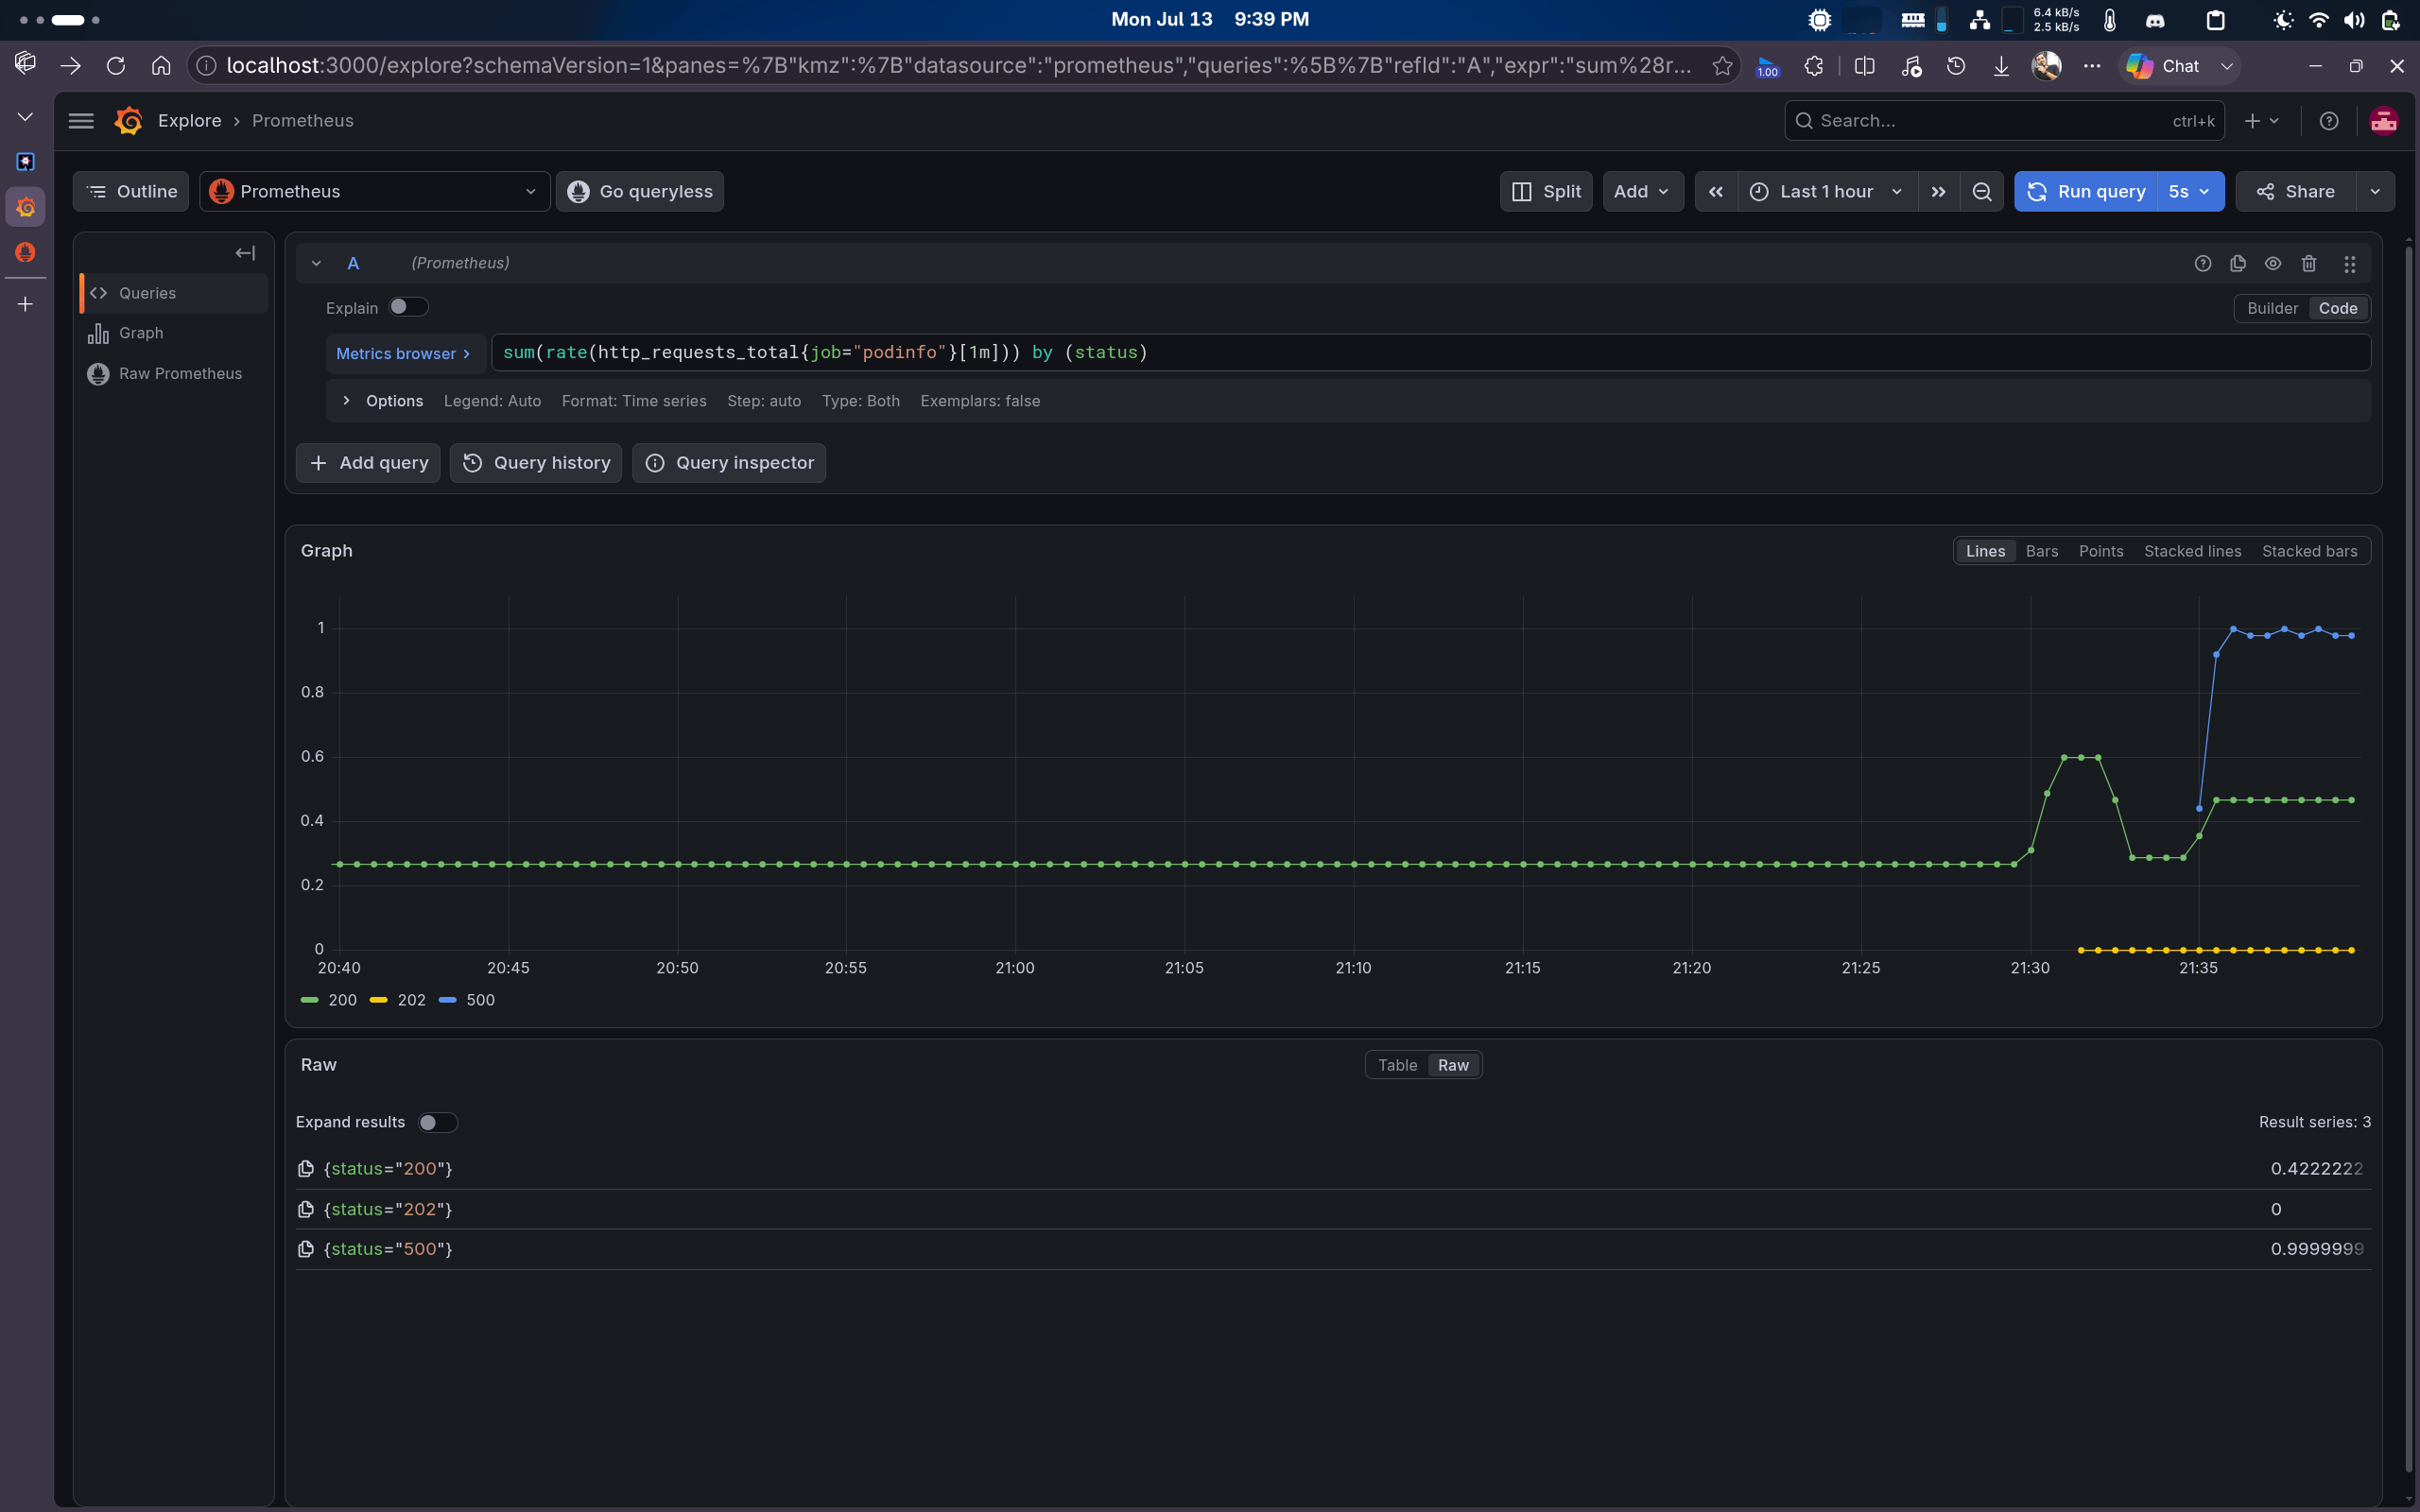Select Queries in the outline

click(174, 293)
